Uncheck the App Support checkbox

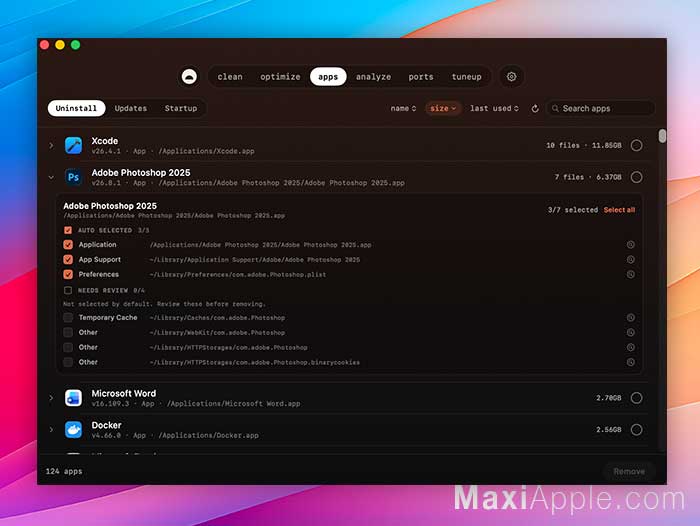click(x=68, y=259)
